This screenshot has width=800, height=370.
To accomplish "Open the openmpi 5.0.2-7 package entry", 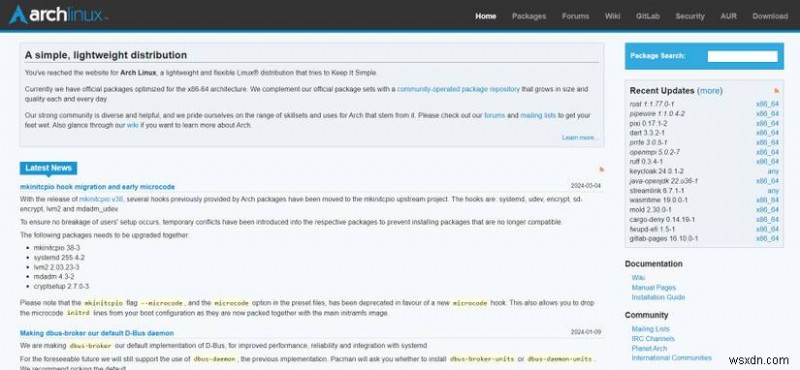I will (x=655, y=152).
